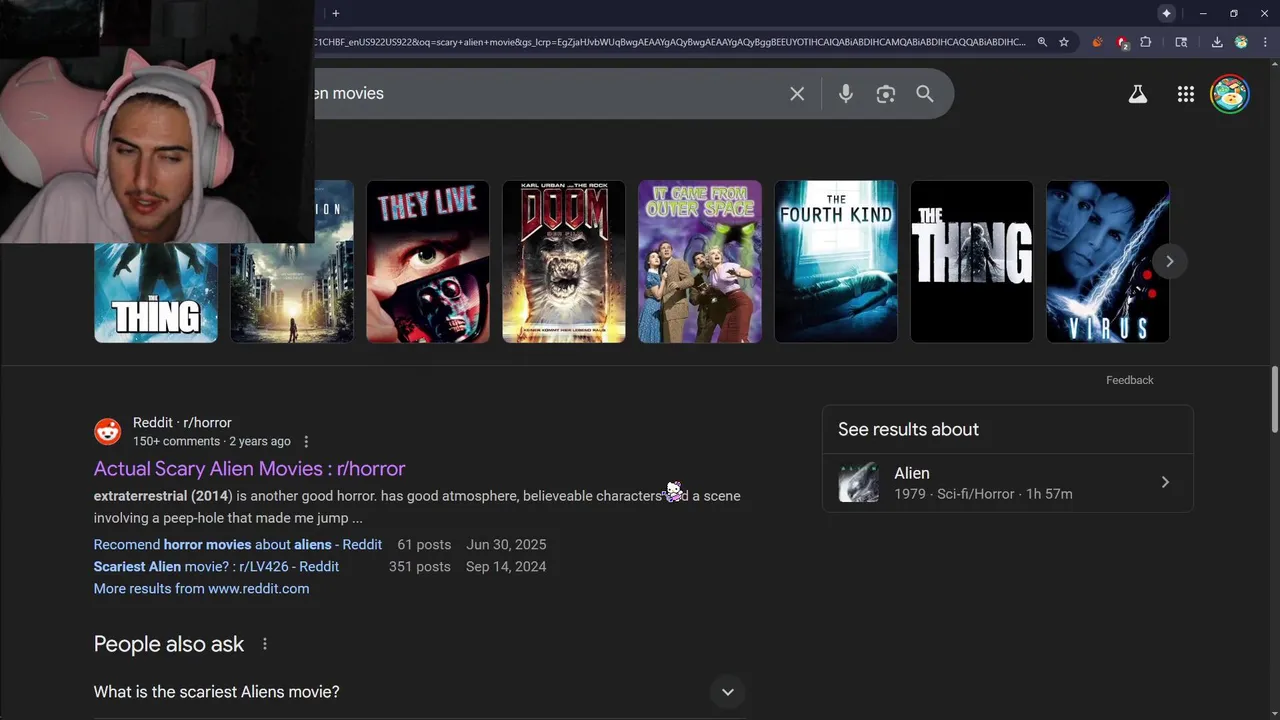Screen dimensions: 1280x720
Task: Clear the search box with the X
Action: coord(797,93)
